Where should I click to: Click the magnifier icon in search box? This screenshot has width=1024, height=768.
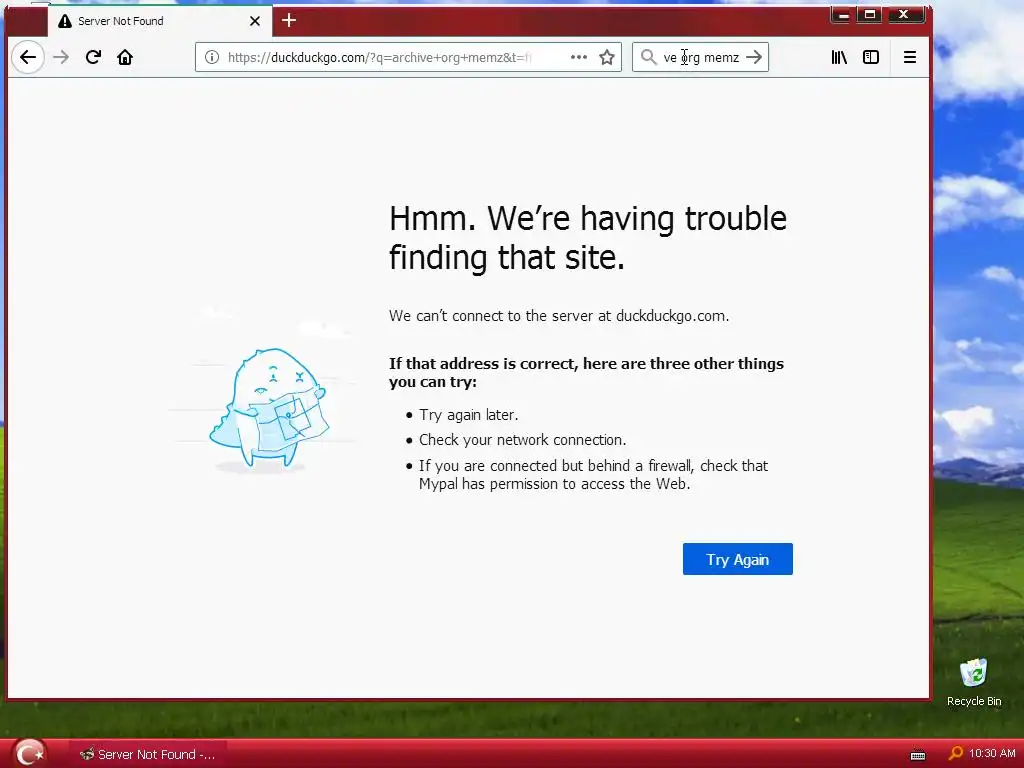pyautogui.click(x=648, y=57)
